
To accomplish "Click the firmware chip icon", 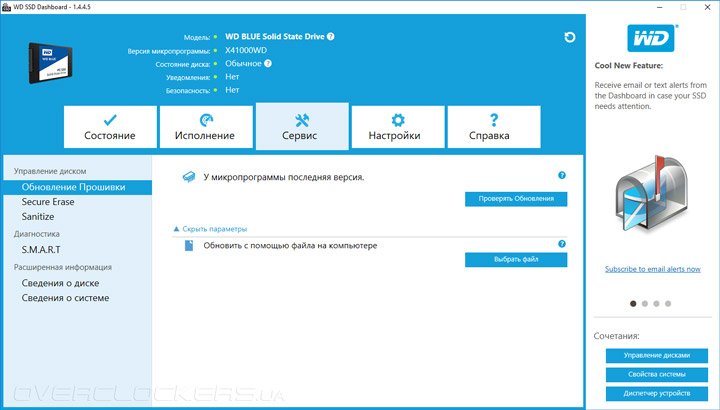I will [189, 177].
